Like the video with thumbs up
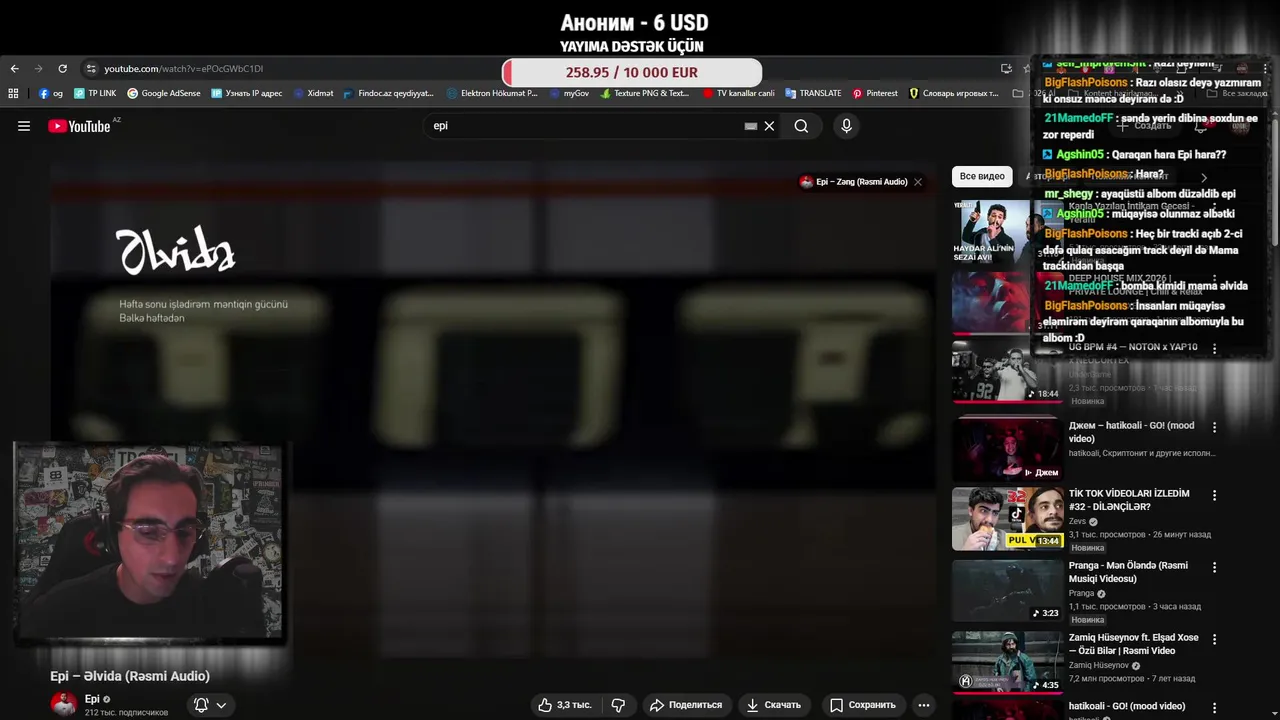 (564, 705)
